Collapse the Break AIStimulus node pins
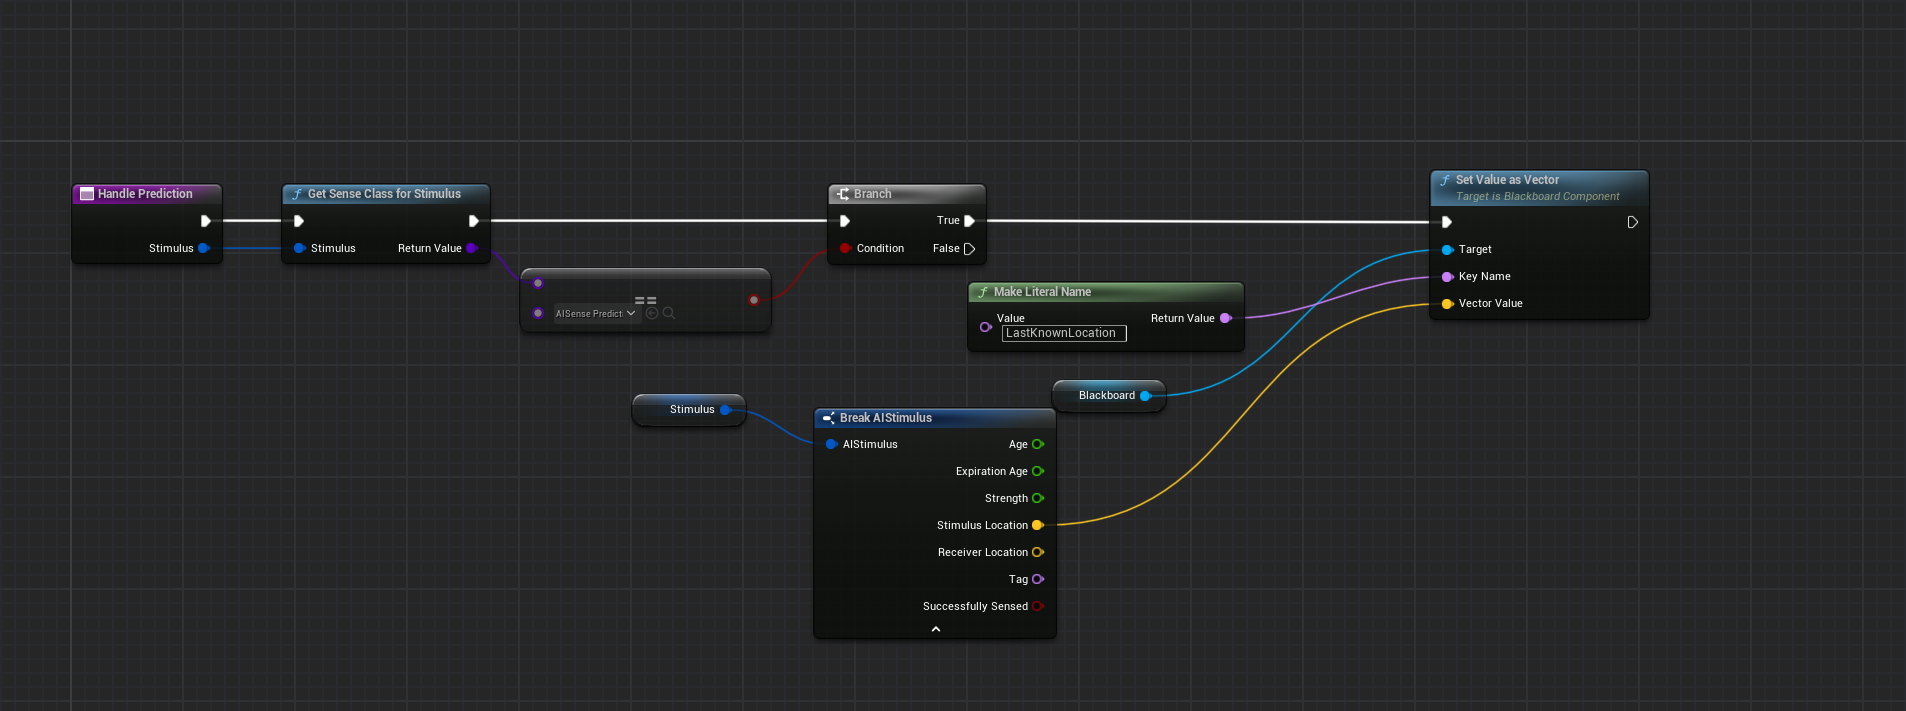Screen dimensions: 1906x711 pos(935,629)
